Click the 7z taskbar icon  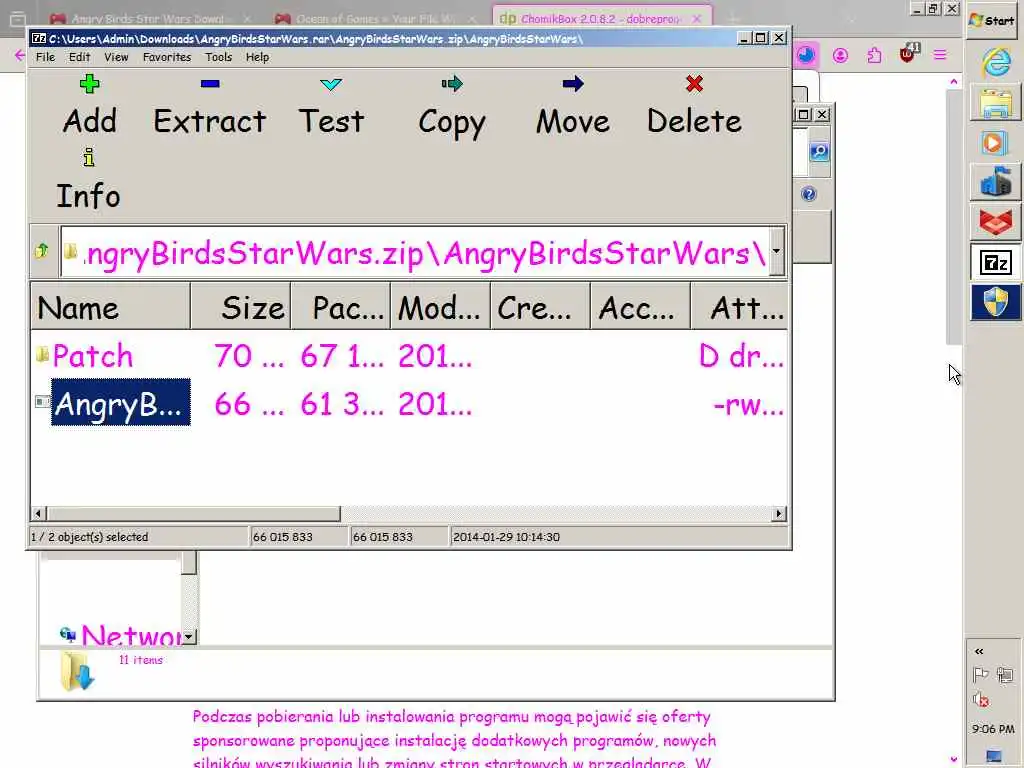[995, 263]
